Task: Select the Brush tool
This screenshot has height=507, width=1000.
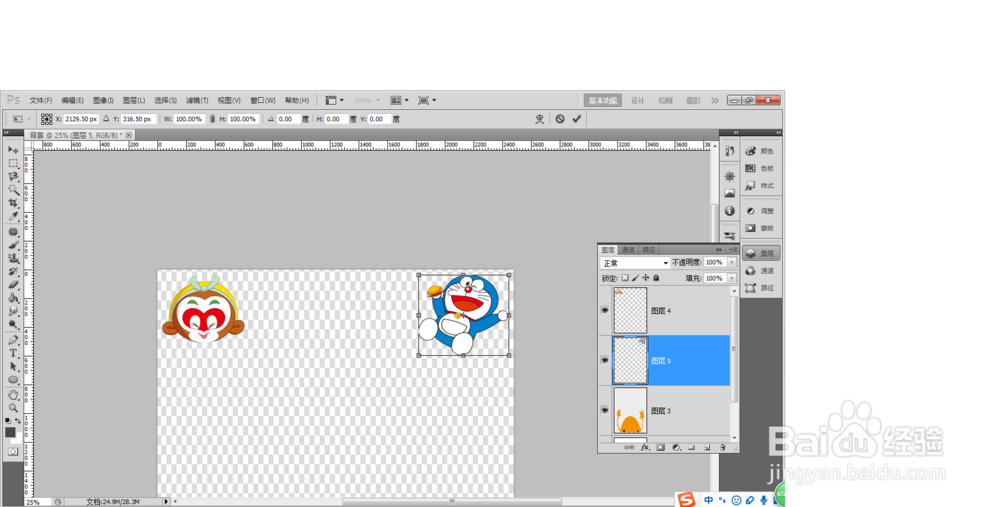Action: tap(13, 245)
